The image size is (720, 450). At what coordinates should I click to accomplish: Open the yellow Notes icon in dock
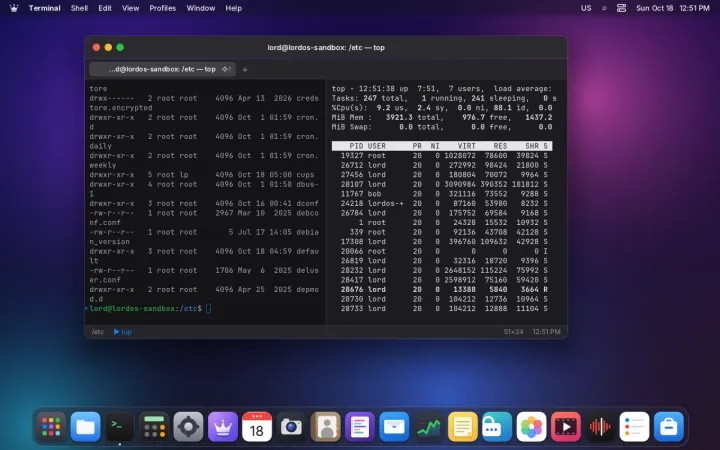tap(462, 427)
